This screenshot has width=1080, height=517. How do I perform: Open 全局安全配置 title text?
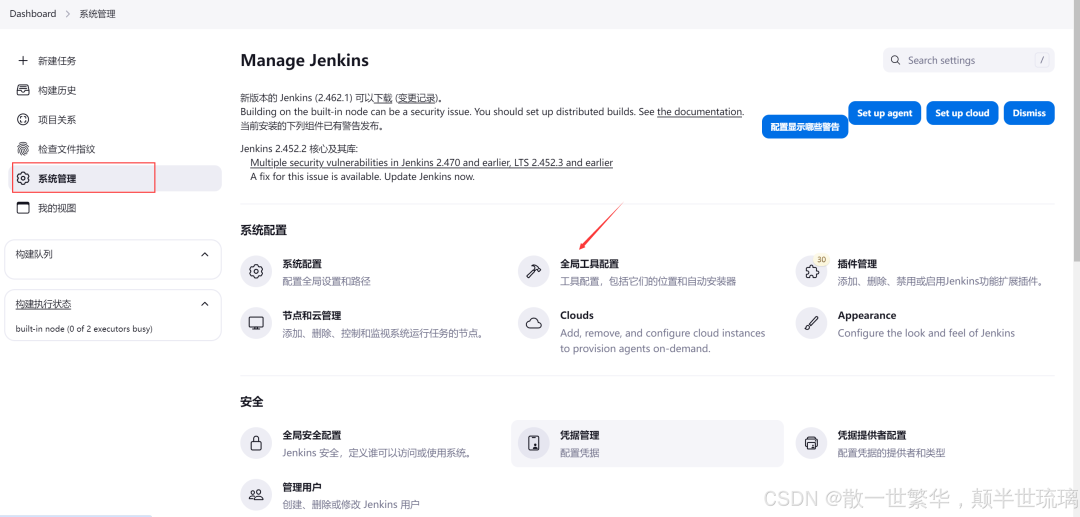311,435
